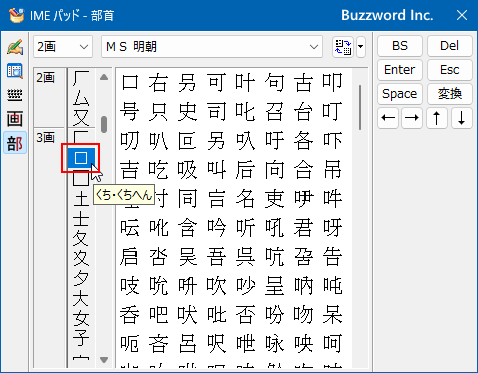Open the 2画 stroke count dropdown
This screenshot has width=478, height=373.
click(x=63, y=47)
